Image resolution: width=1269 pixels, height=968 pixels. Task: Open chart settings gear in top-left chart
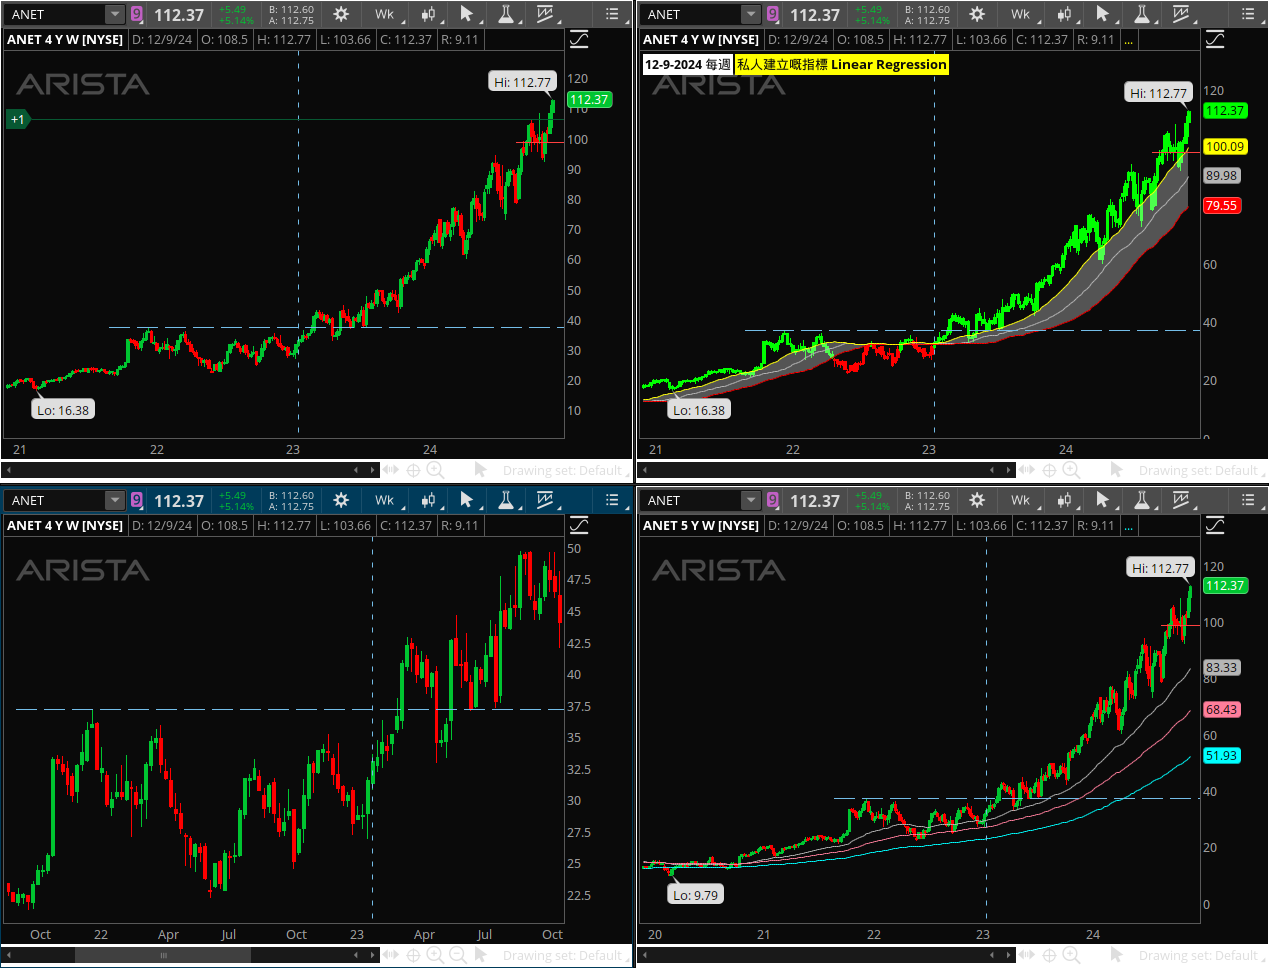pyautogui.click(x=341, y=14)
